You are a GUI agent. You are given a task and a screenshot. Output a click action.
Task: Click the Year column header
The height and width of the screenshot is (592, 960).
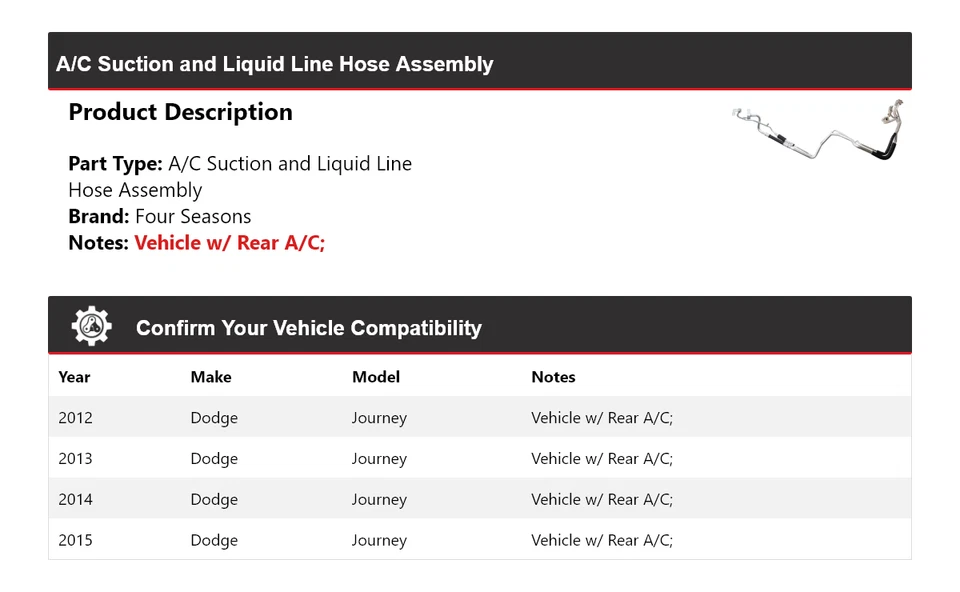click(x=74, y=377)
